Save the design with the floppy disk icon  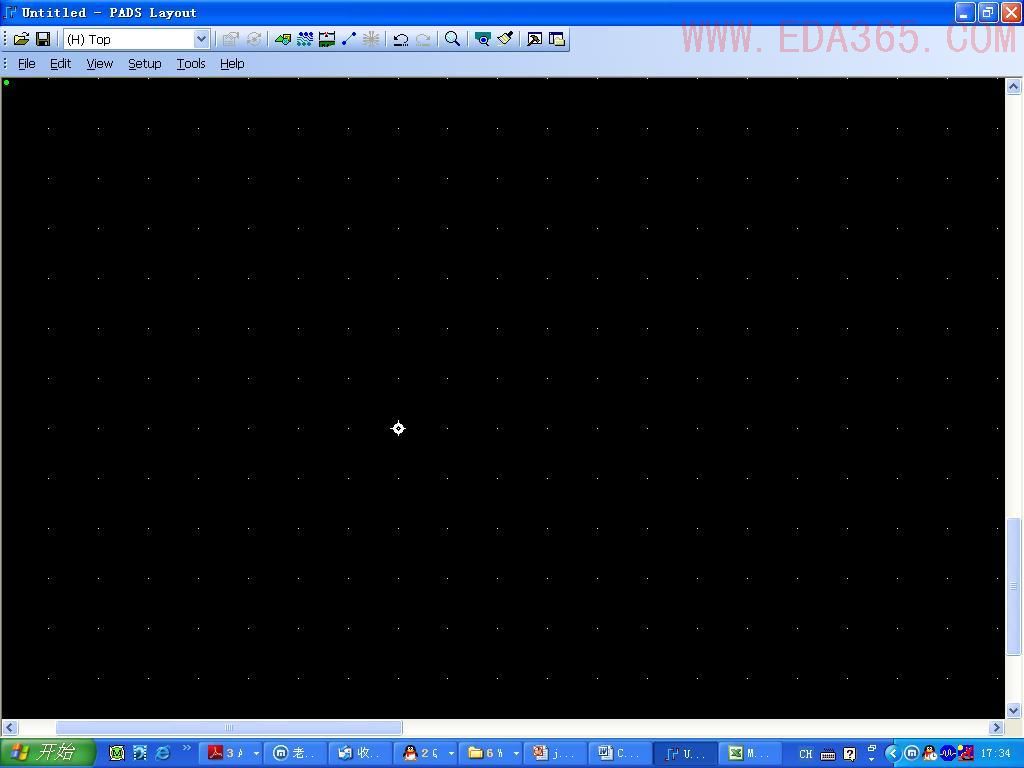43,39
